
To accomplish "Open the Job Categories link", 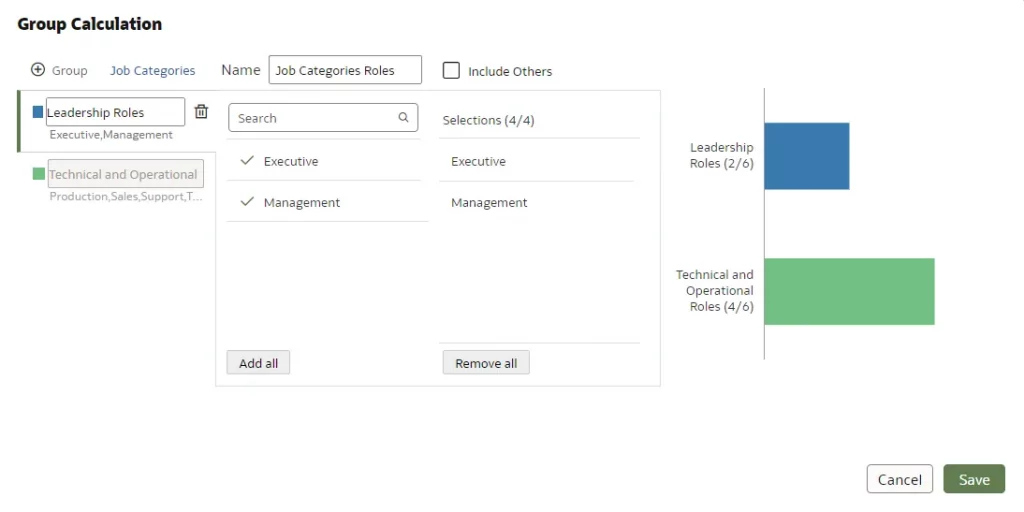I will (x=152, y=71).
